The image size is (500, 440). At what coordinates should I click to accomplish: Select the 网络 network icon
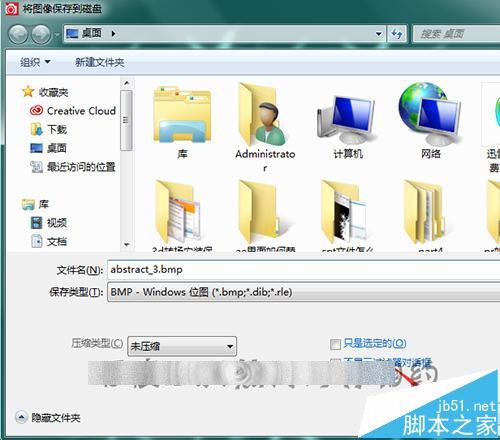[430, 113]
